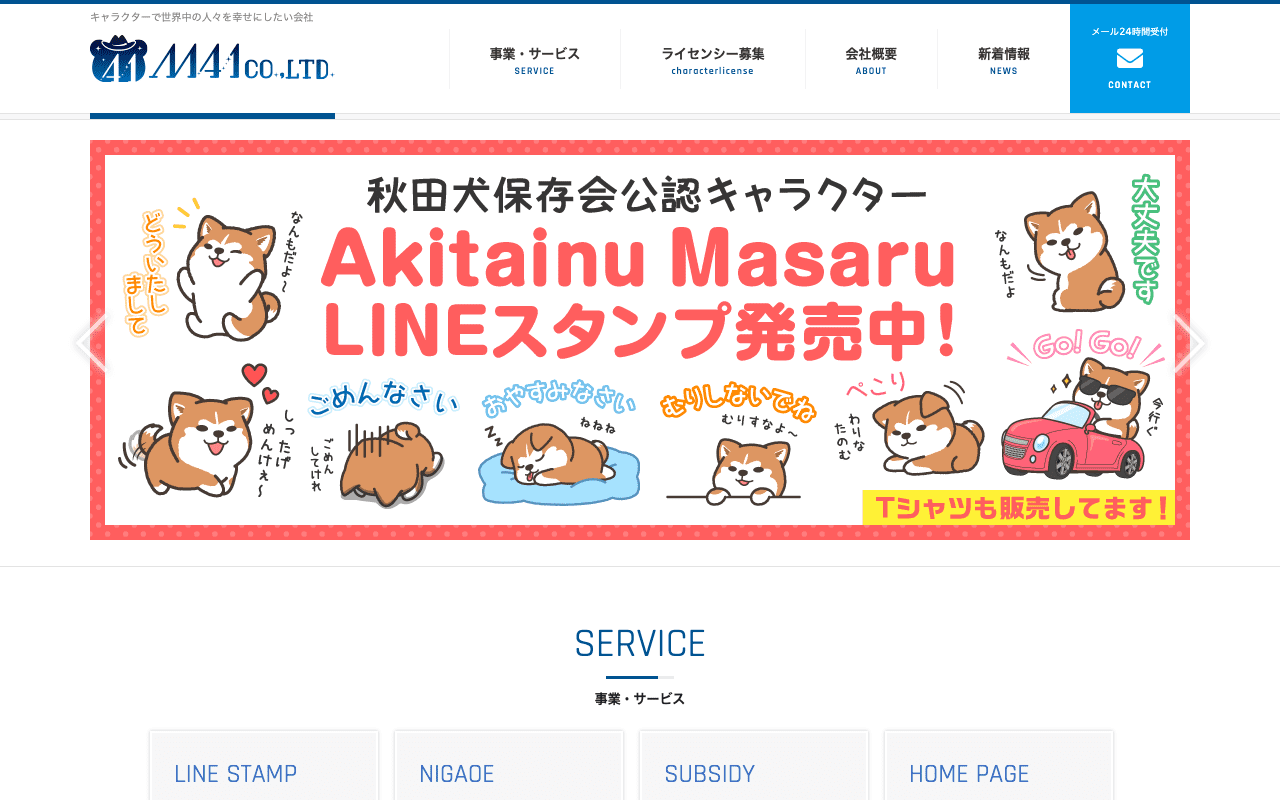Advance the slider with right arrow

pos(1189,342)
